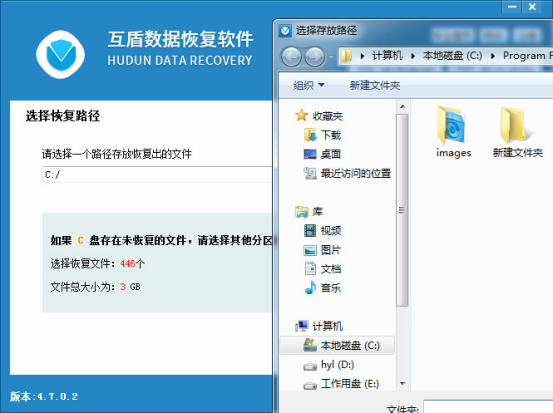Click the hyl (D:) drive icon
The width and height of the screenshot is (553, 413).
point(310,367)
